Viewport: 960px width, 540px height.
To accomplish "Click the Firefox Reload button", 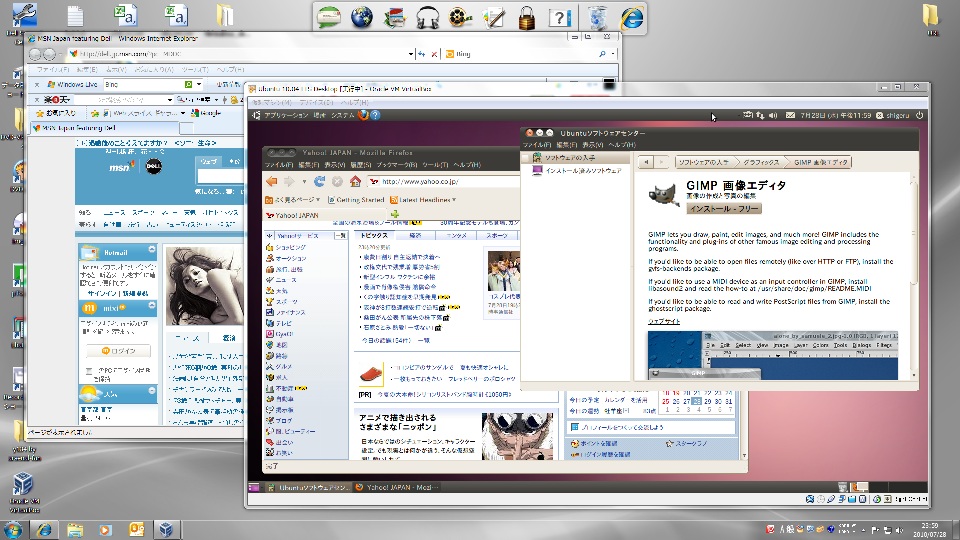I will 320,181.
